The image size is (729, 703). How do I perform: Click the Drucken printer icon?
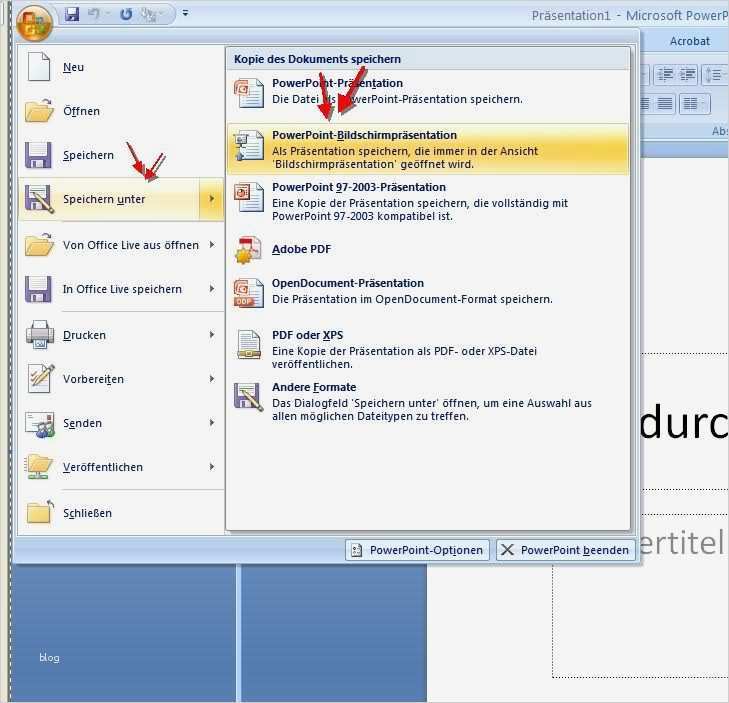pos(40,334)
